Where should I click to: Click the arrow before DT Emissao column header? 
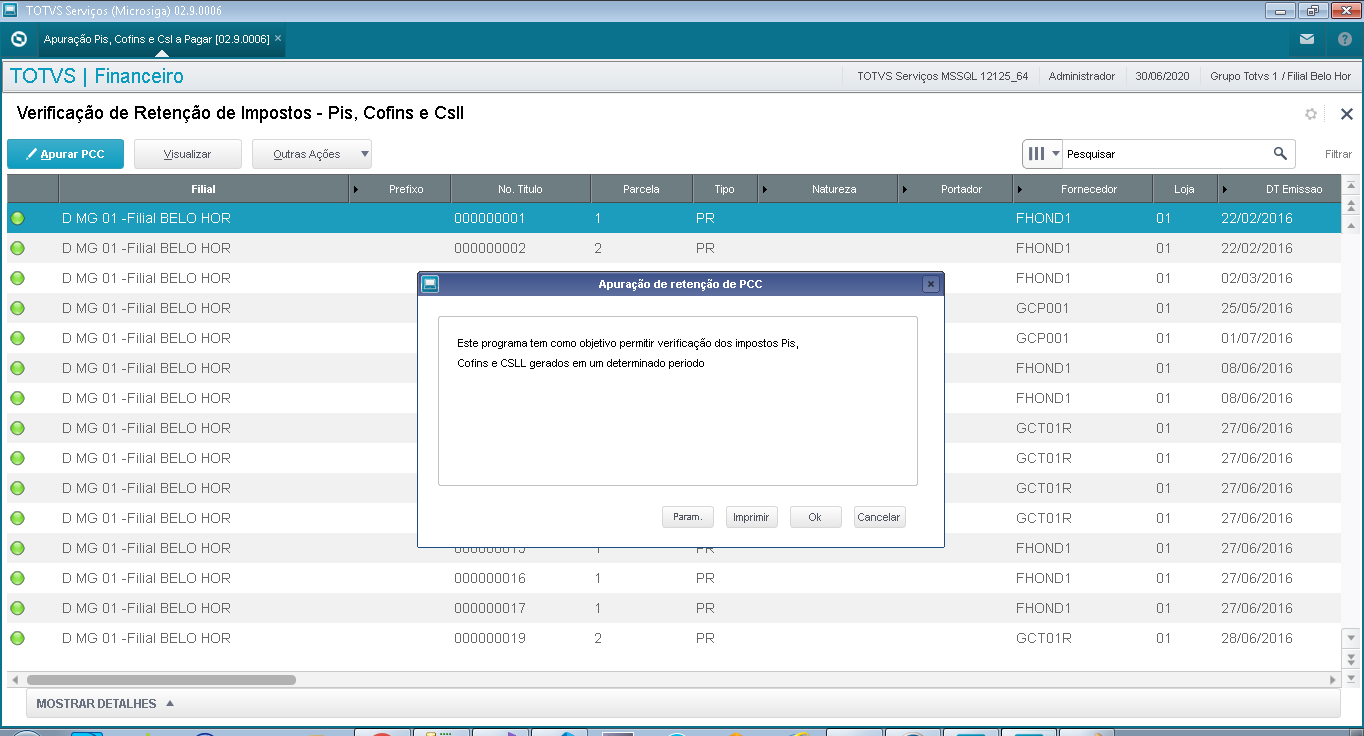tap(1225, 189)
